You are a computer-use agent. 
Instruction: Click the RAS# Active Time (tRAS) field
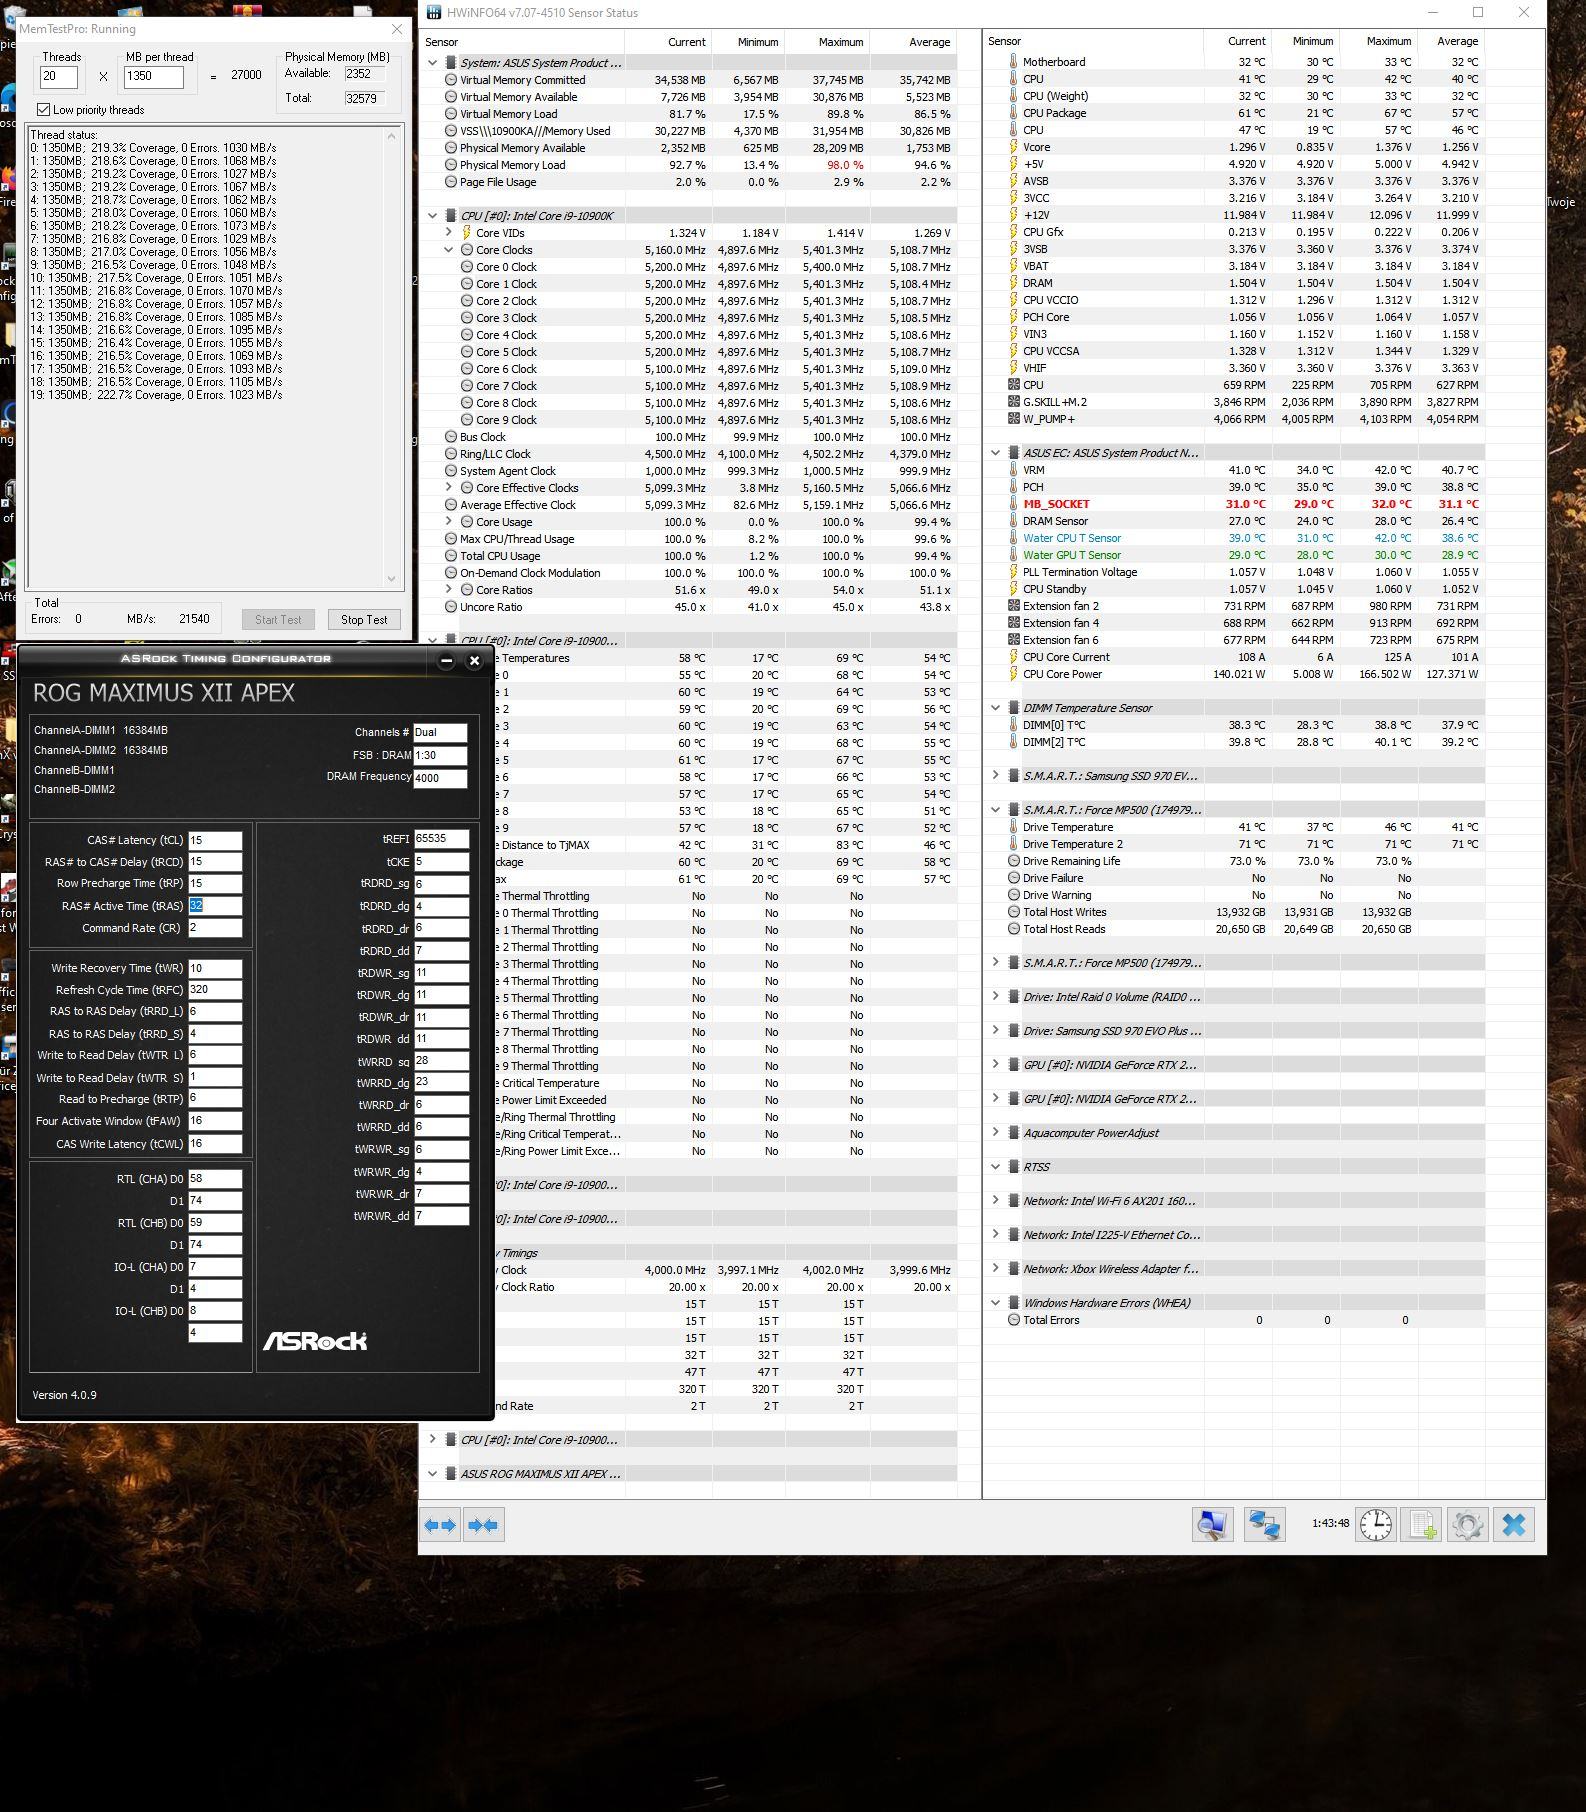click(215, 906)
